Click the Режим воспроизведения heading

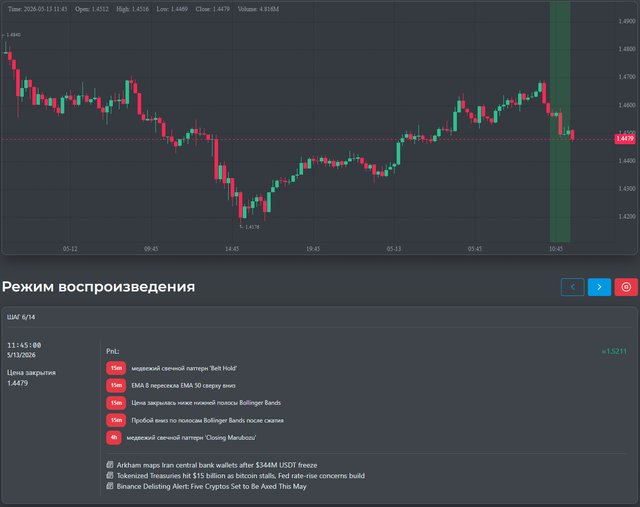click(x=98, y=287)
